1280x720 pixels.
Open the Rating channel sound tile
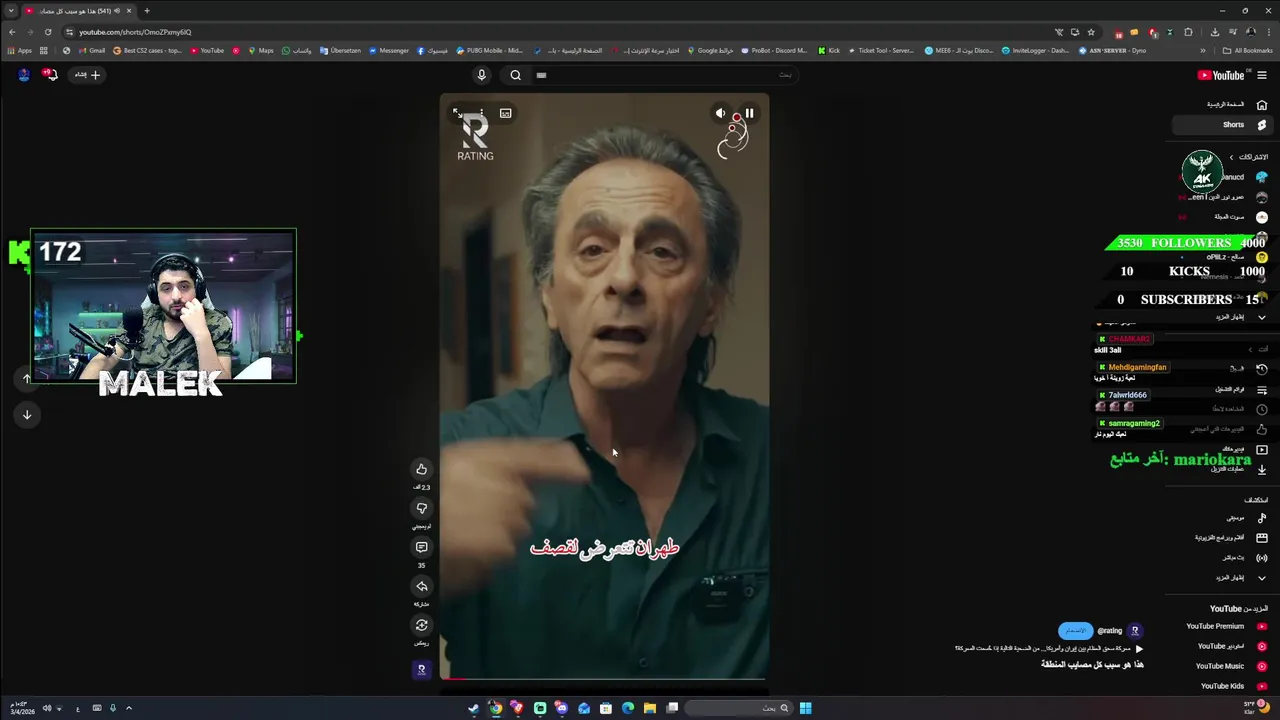tap(421, 670)
